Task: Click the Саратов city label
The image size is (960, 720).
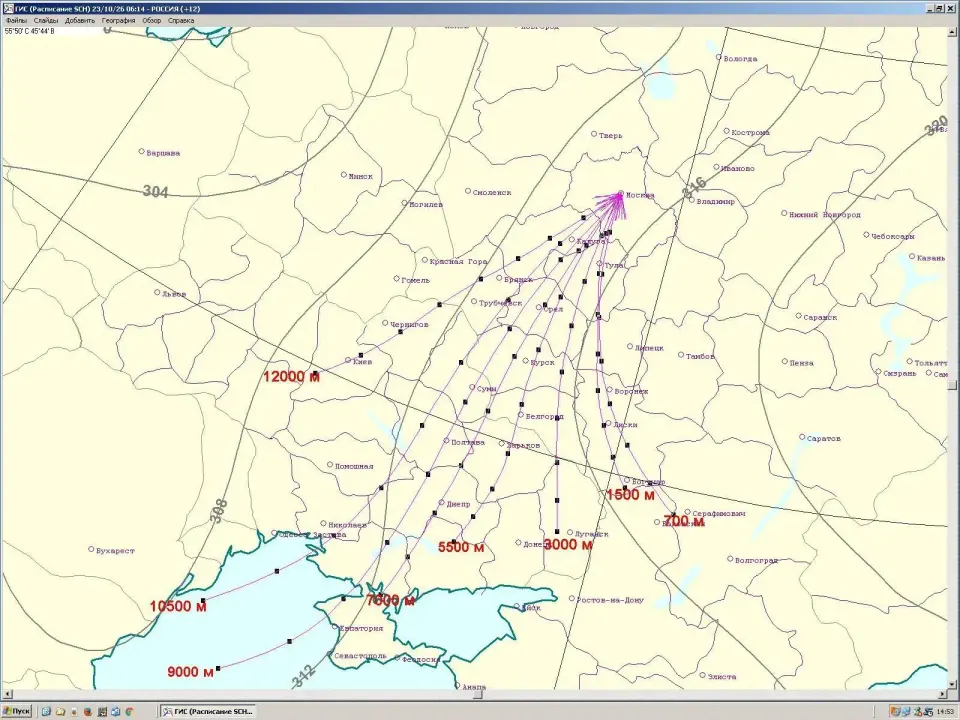Action: point(824,438)
